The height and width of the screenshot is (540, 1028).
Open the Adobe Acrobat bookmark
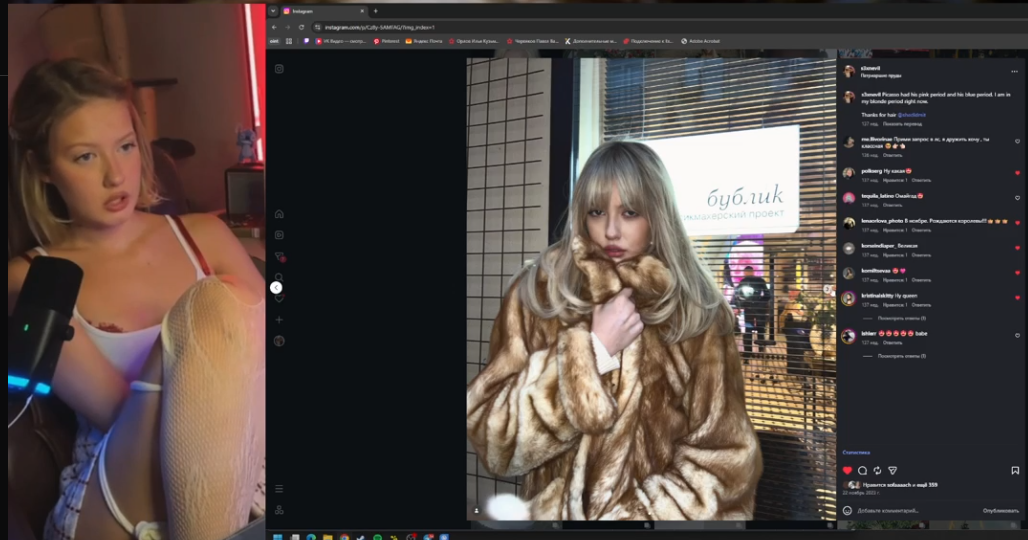point(700,41)
